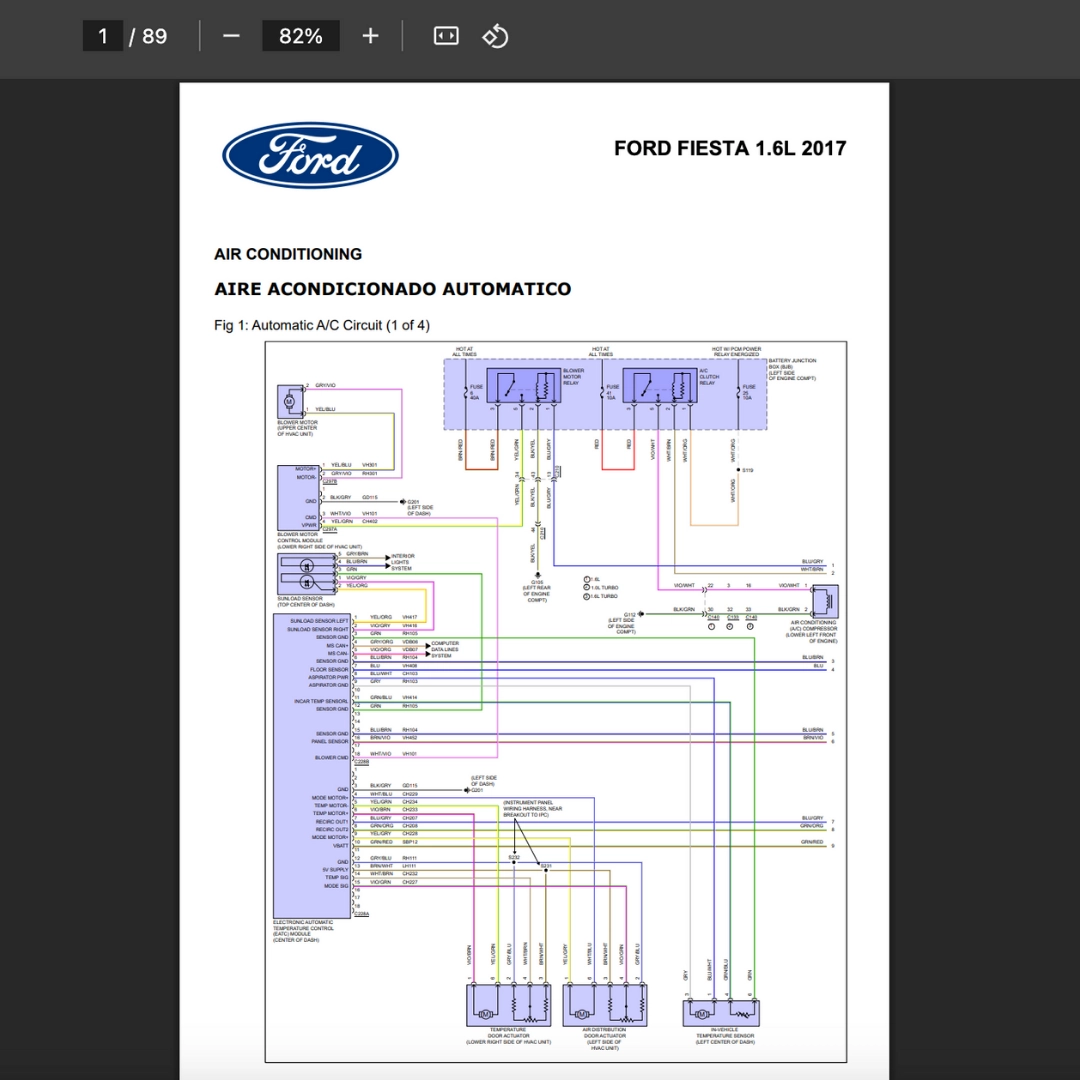Viewport: 1080px width, 1080px height.
Task: Click the 'COMPUTER DATA LINES SYSTEM' label
Action: (444, 650)
